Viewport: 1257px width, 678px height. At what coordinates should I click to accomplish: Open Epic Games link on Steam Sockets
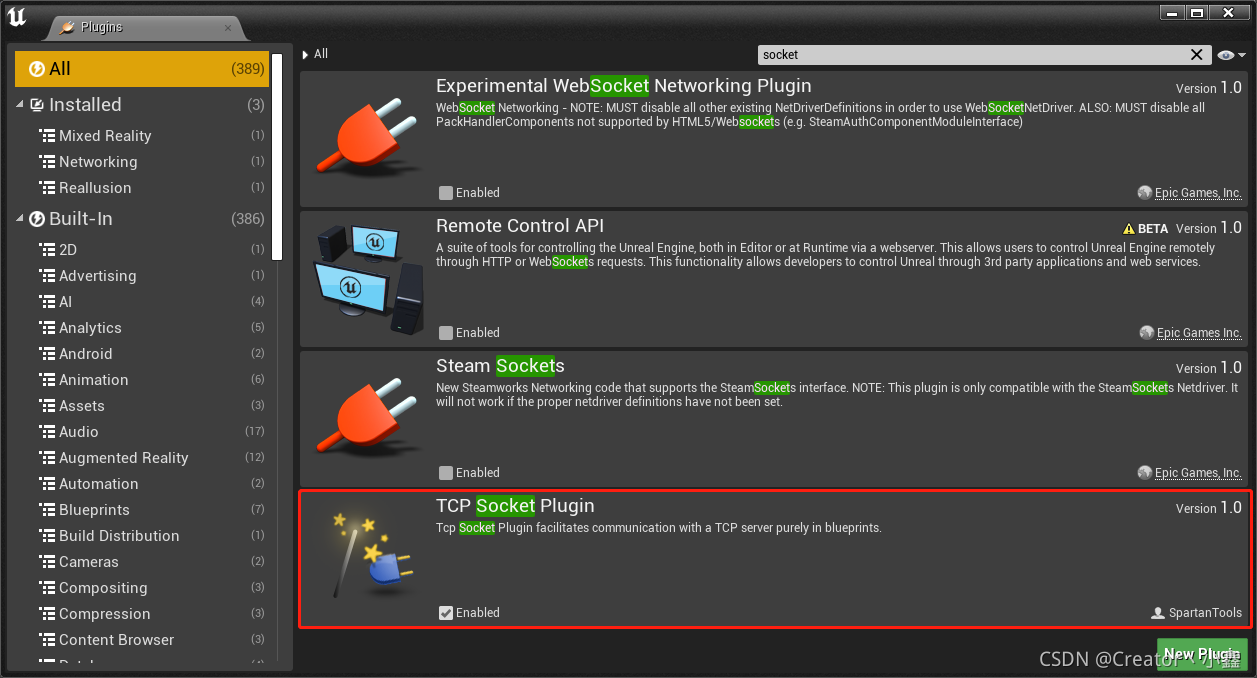[1198, 473]
